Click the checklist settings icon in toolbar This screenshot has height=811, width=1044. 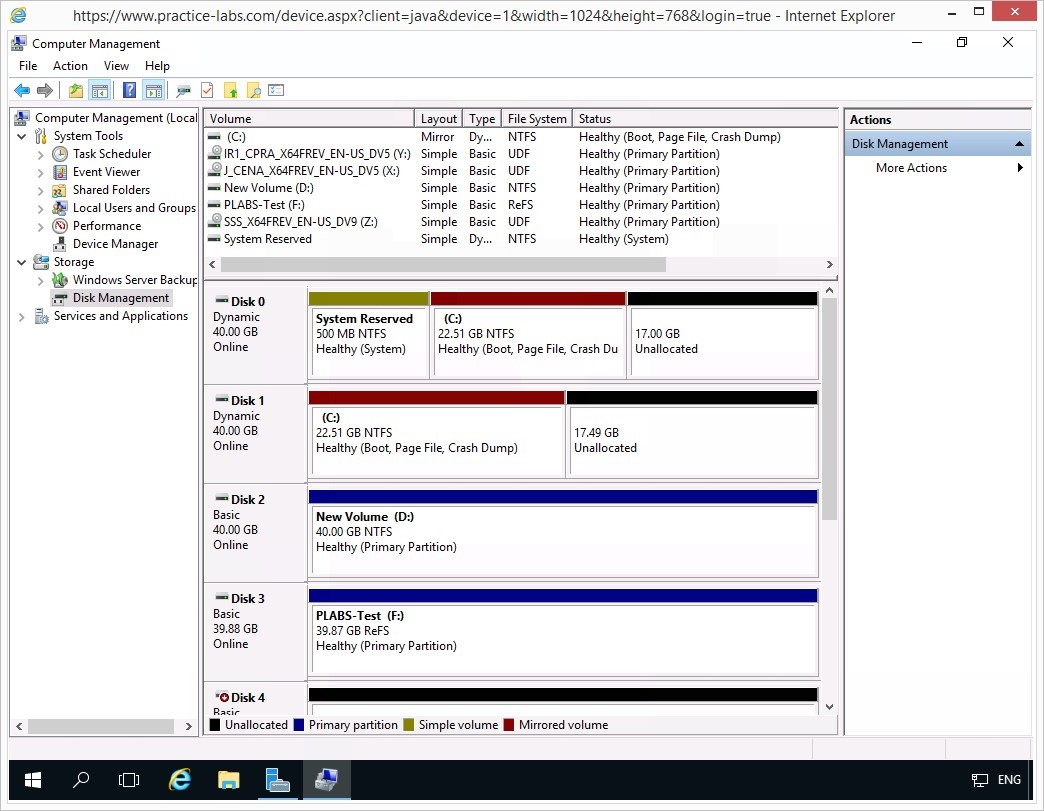click(x=277, y=91)
